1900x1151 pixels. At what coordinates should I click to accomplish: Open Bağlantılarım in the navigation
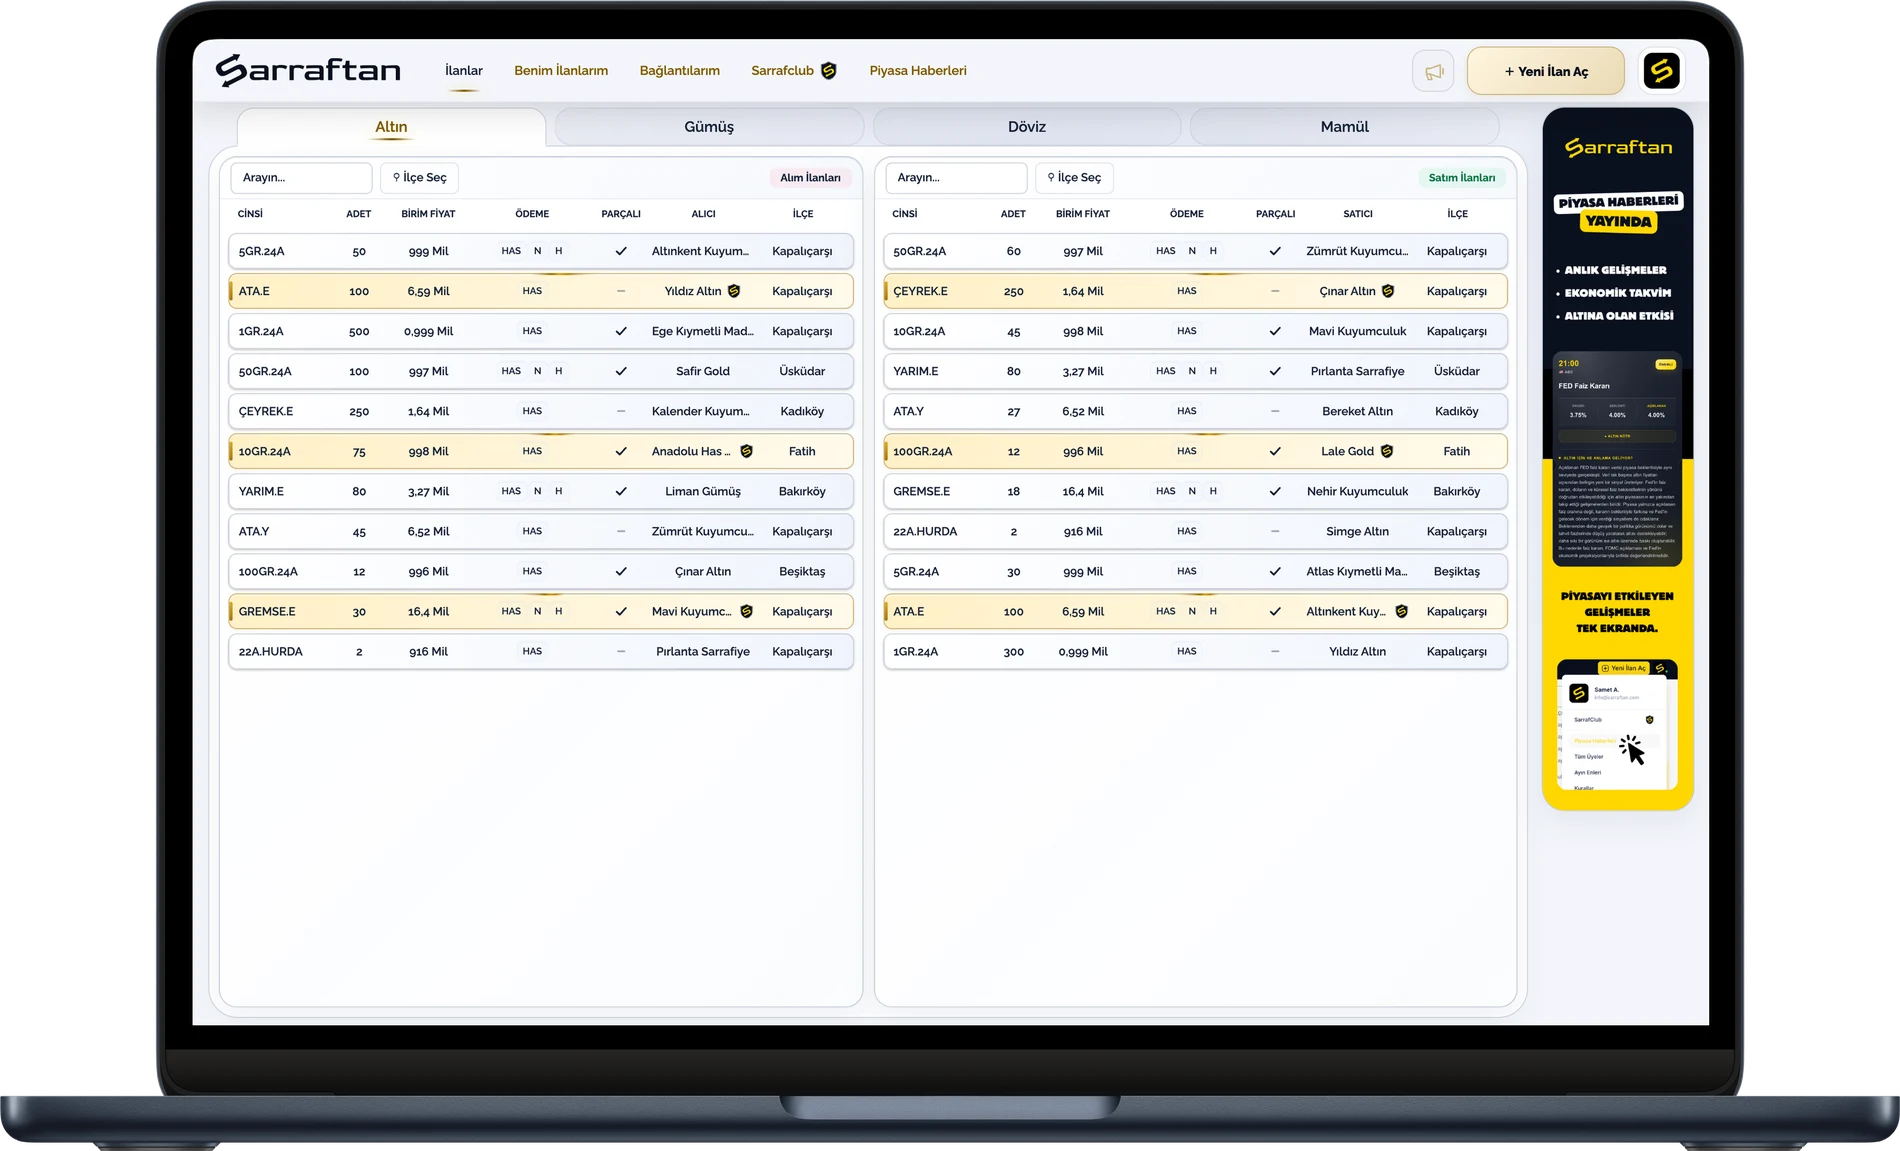click(680, 71)
